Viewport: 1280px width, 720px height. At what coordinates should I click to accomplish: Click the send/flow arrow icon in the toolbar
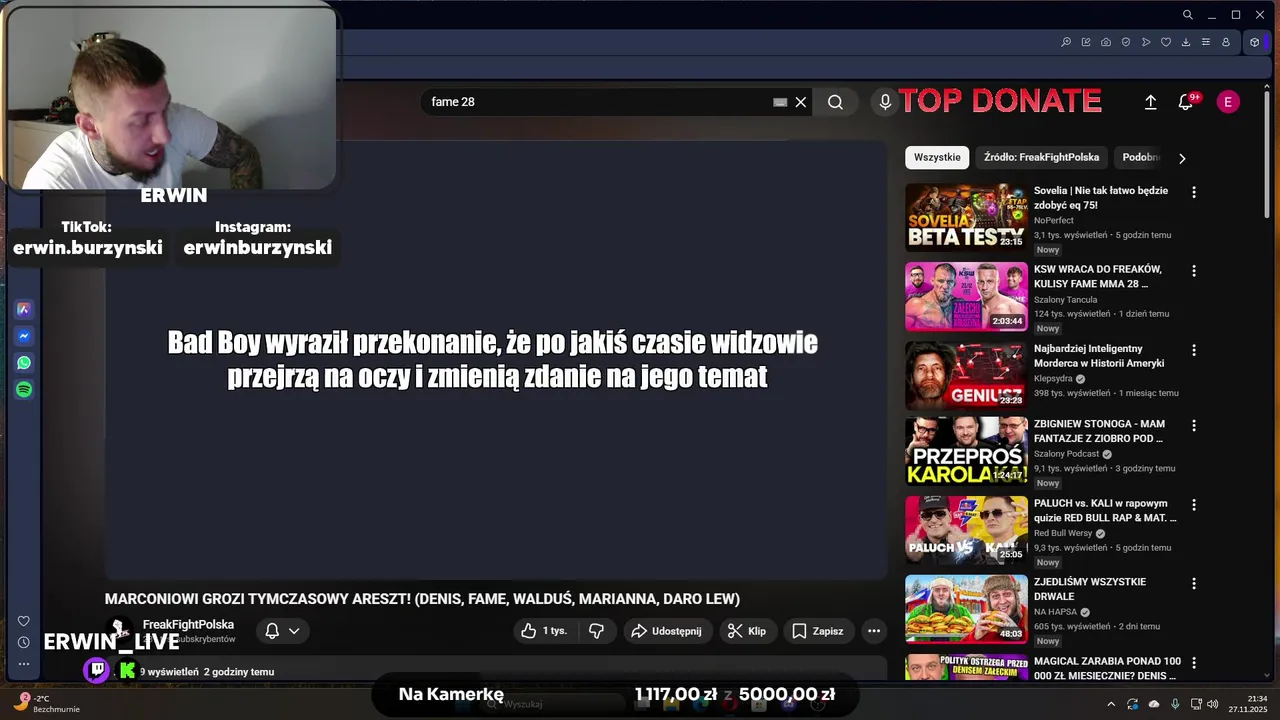(1146, 42)
